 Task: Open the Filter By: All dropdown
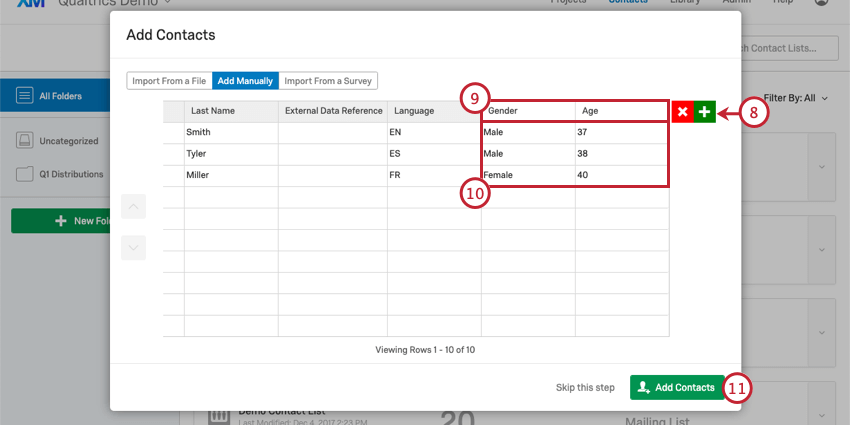click(x=795, y=98)
